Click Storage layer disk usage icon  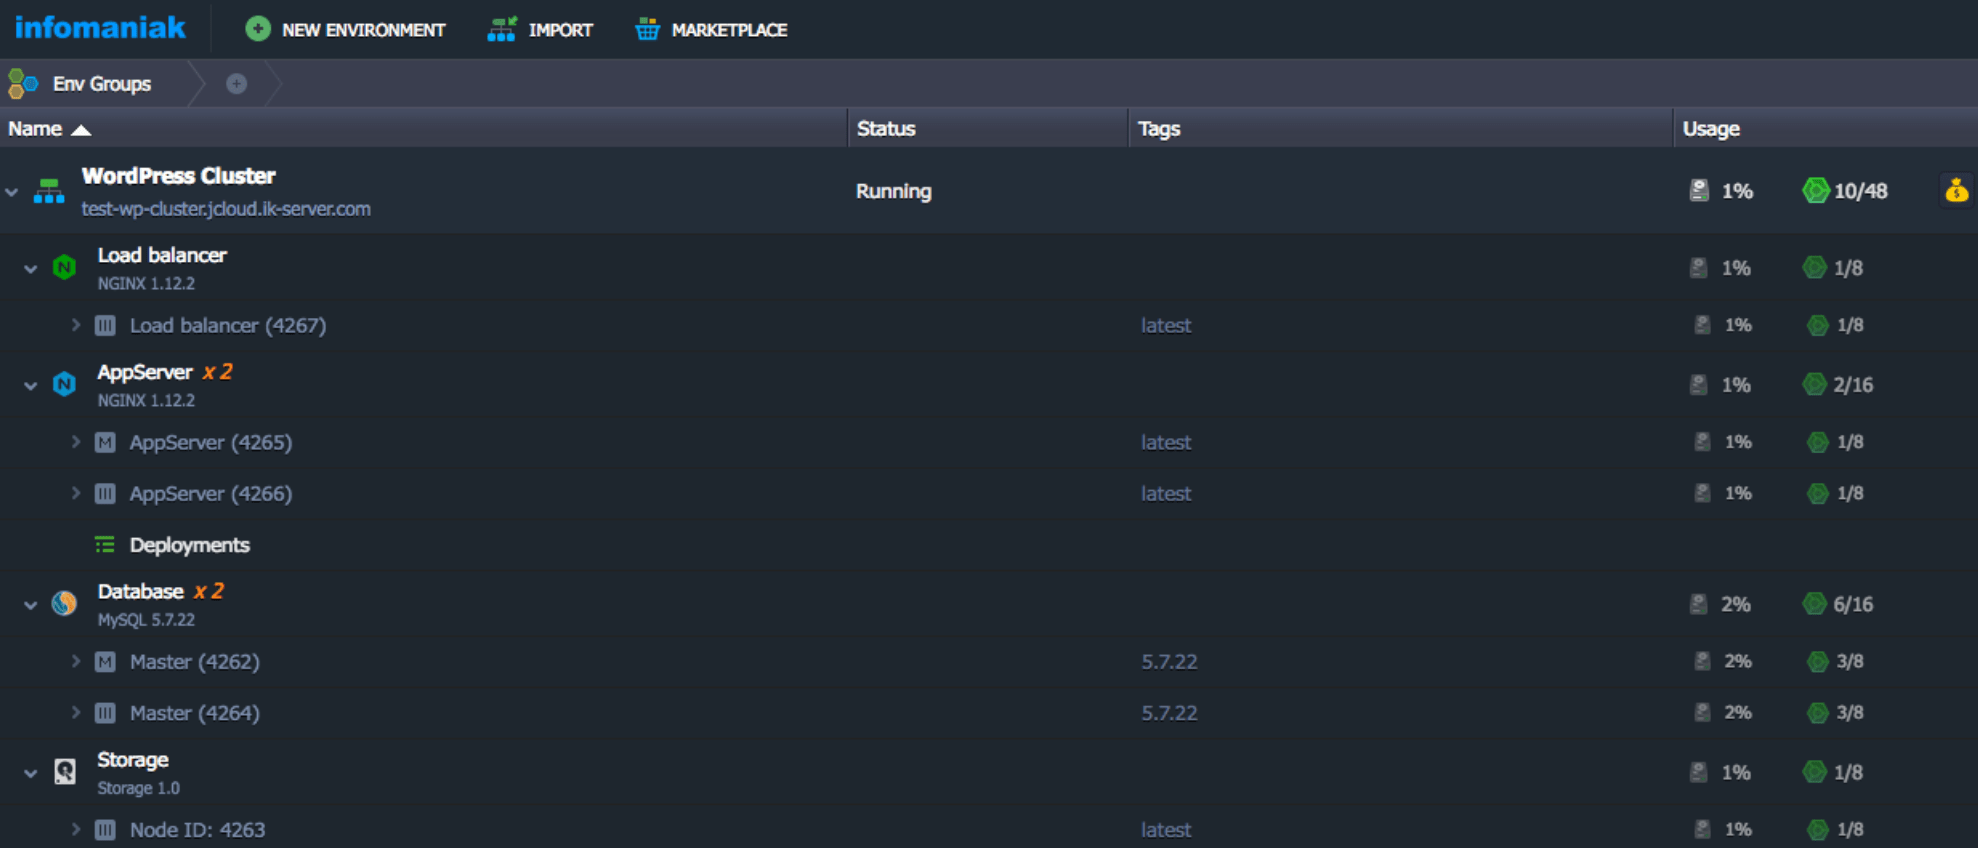(1698, 772)
